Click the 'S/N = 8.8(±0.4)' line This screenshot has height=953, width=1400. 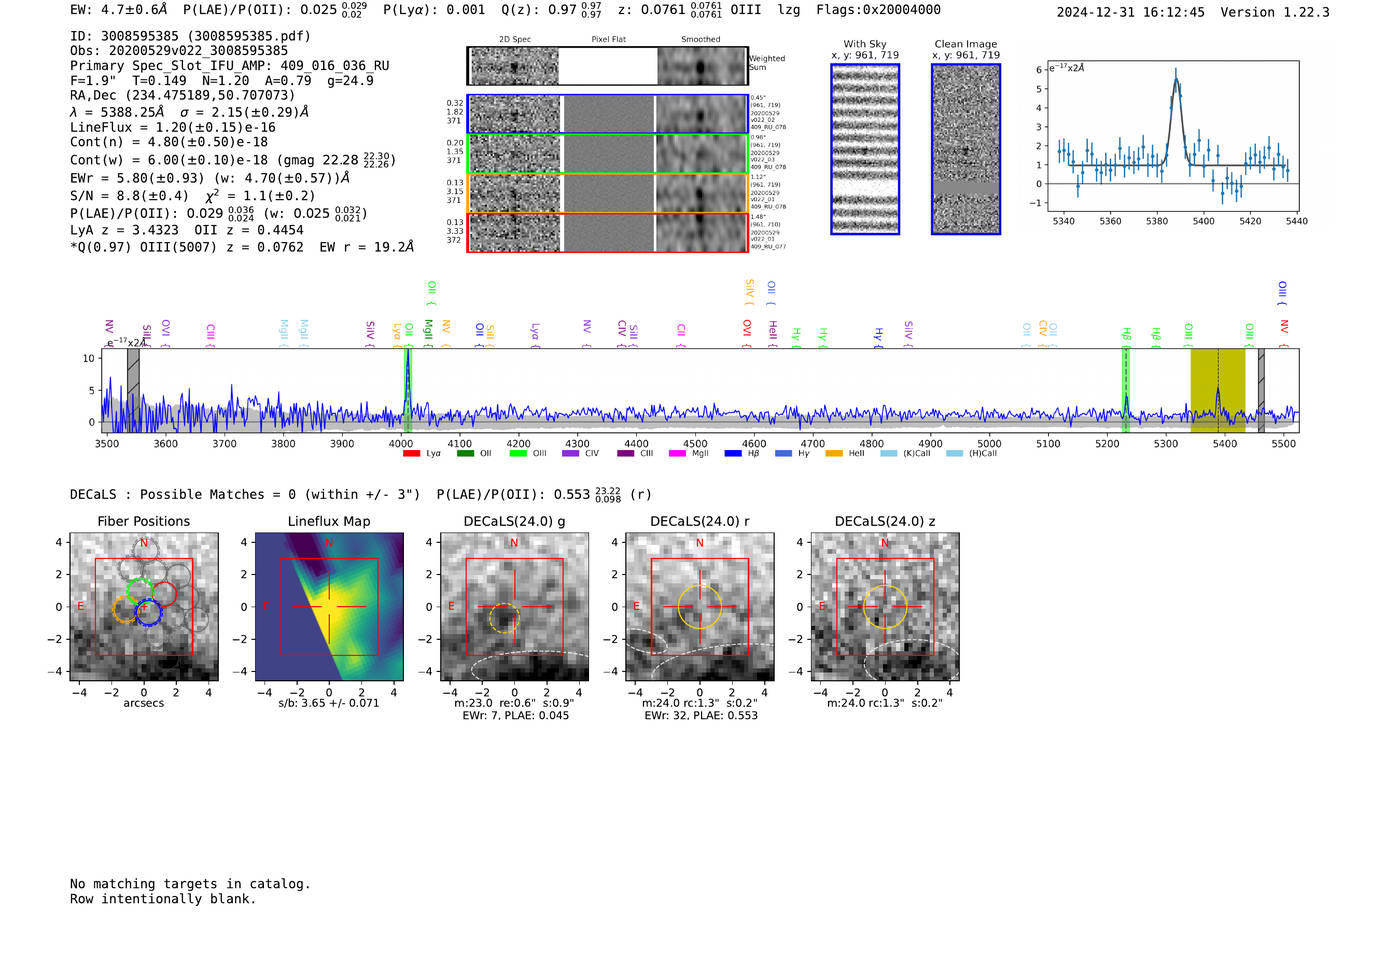click(x=130, y=196)
